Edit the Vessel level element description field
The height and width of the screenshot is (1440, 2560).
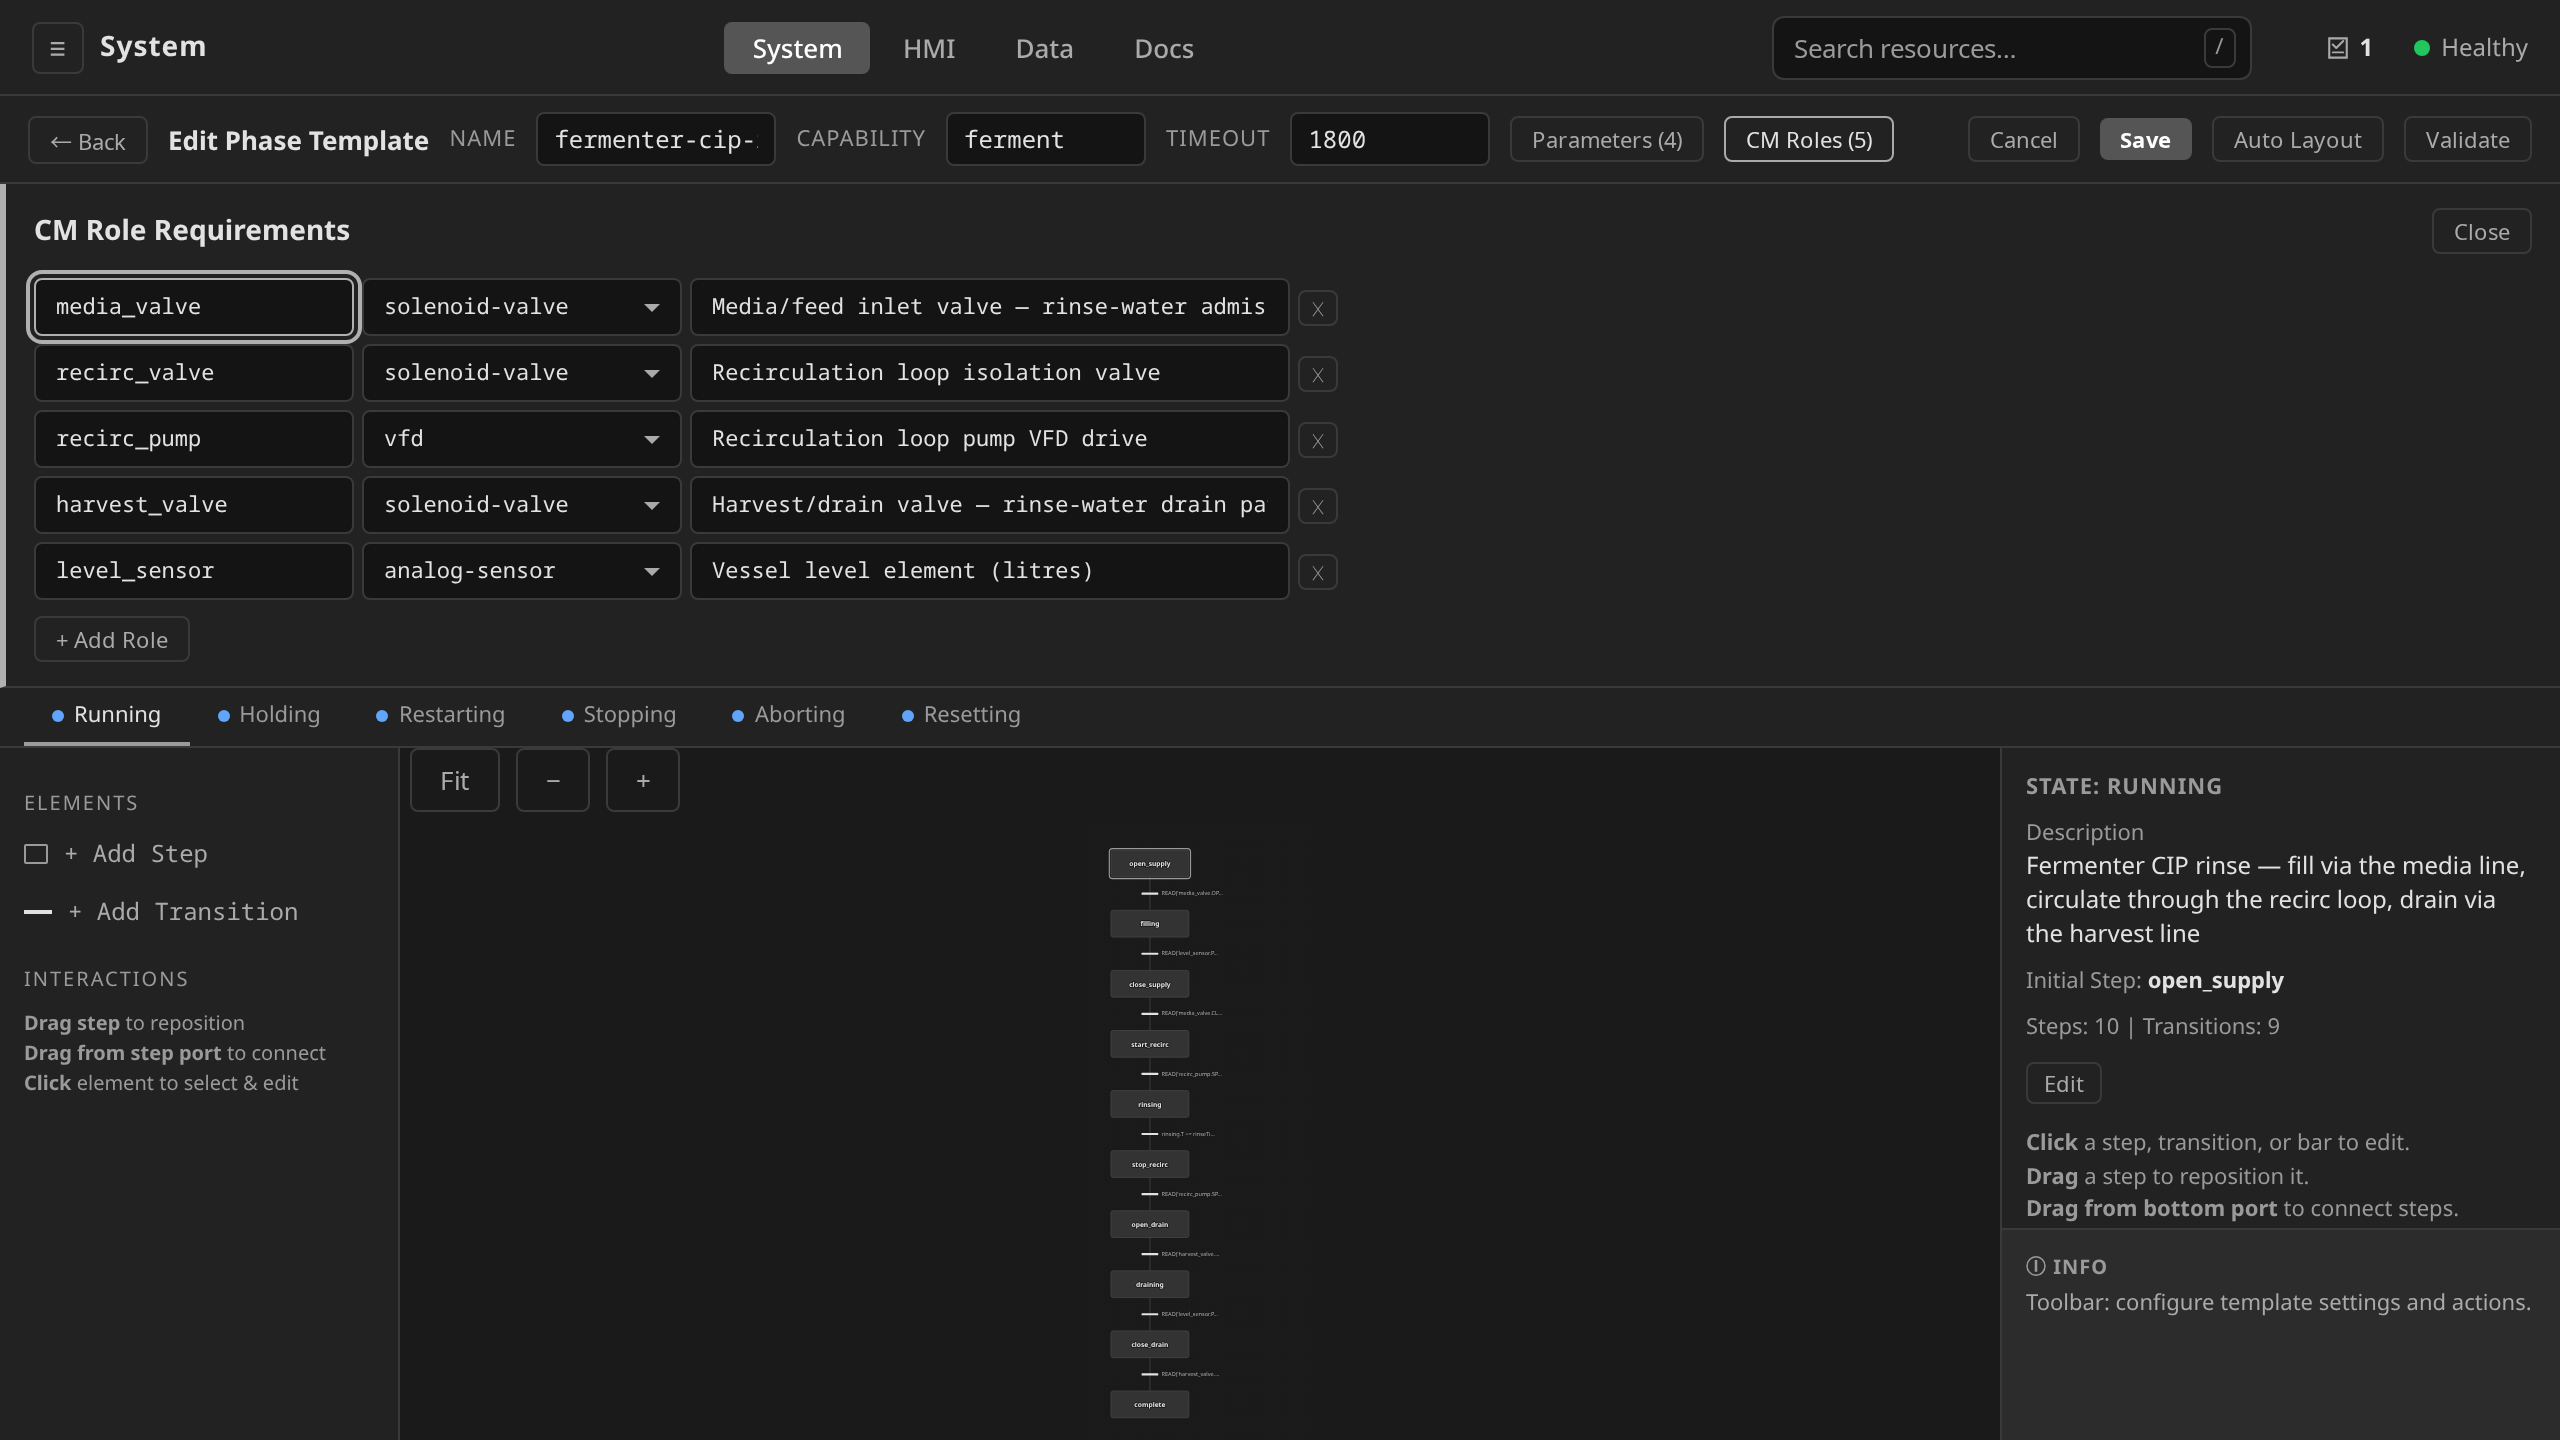[x=989, y=571]
